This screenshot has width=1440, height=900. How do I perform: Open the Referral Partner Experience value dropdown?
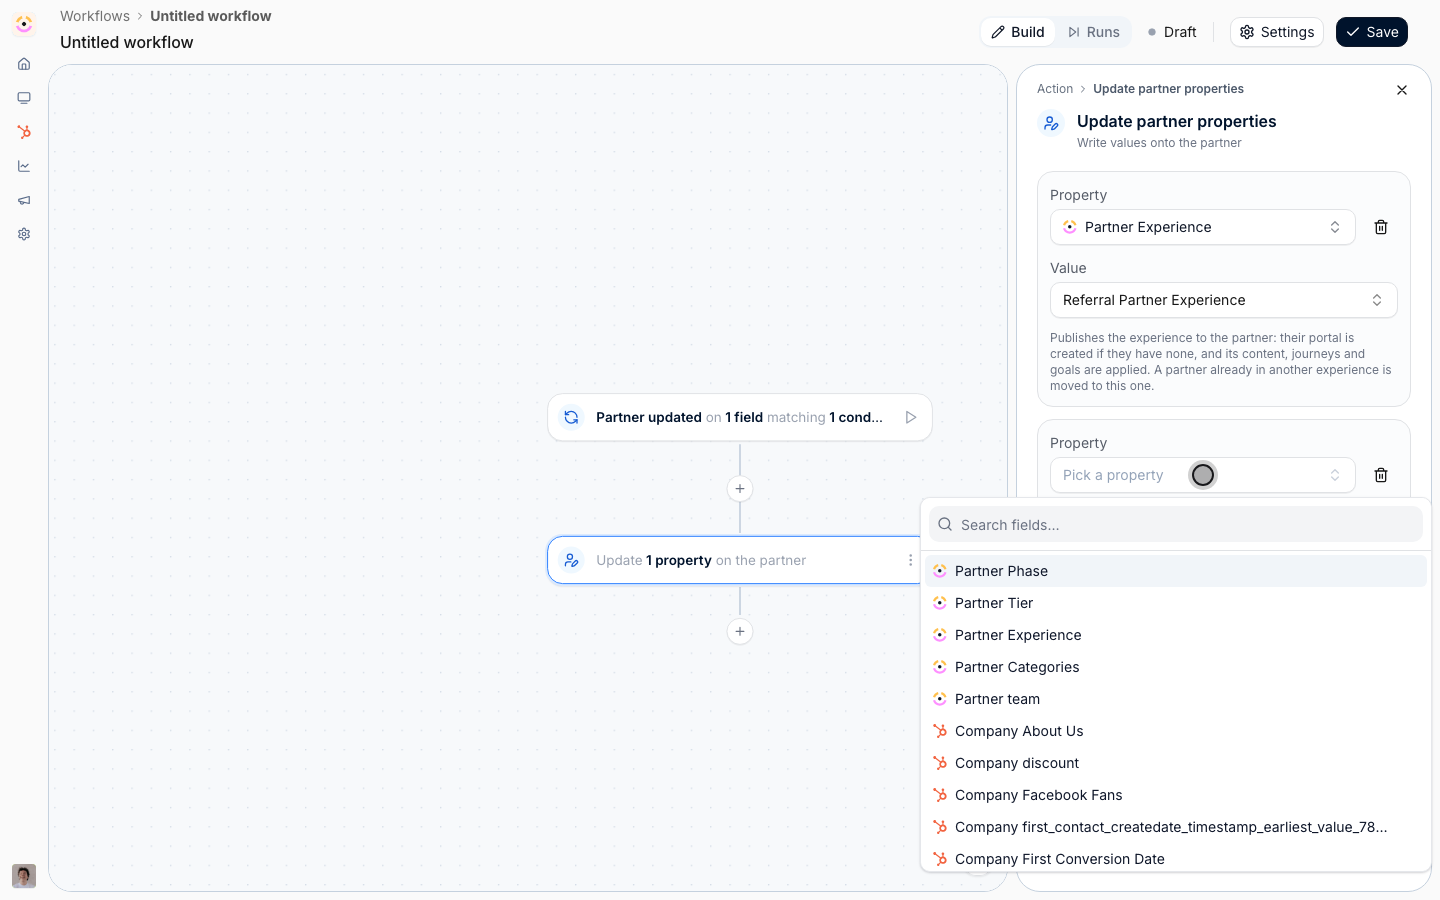coord(1224,300)
